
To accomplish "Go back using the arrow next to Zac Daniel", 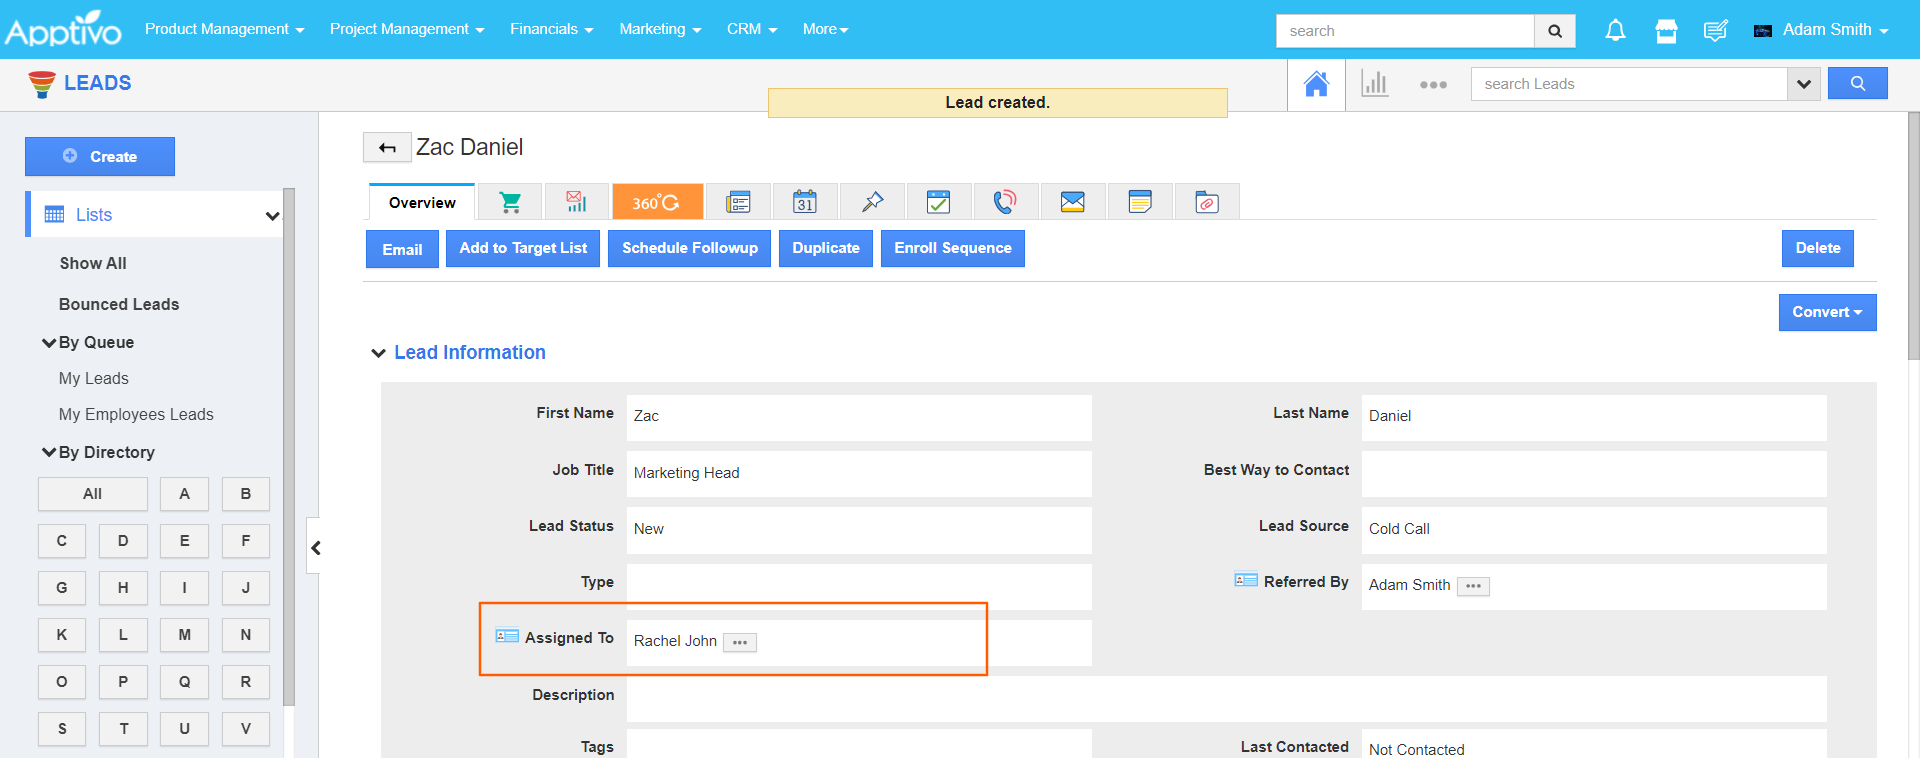I will click(387, 148).
